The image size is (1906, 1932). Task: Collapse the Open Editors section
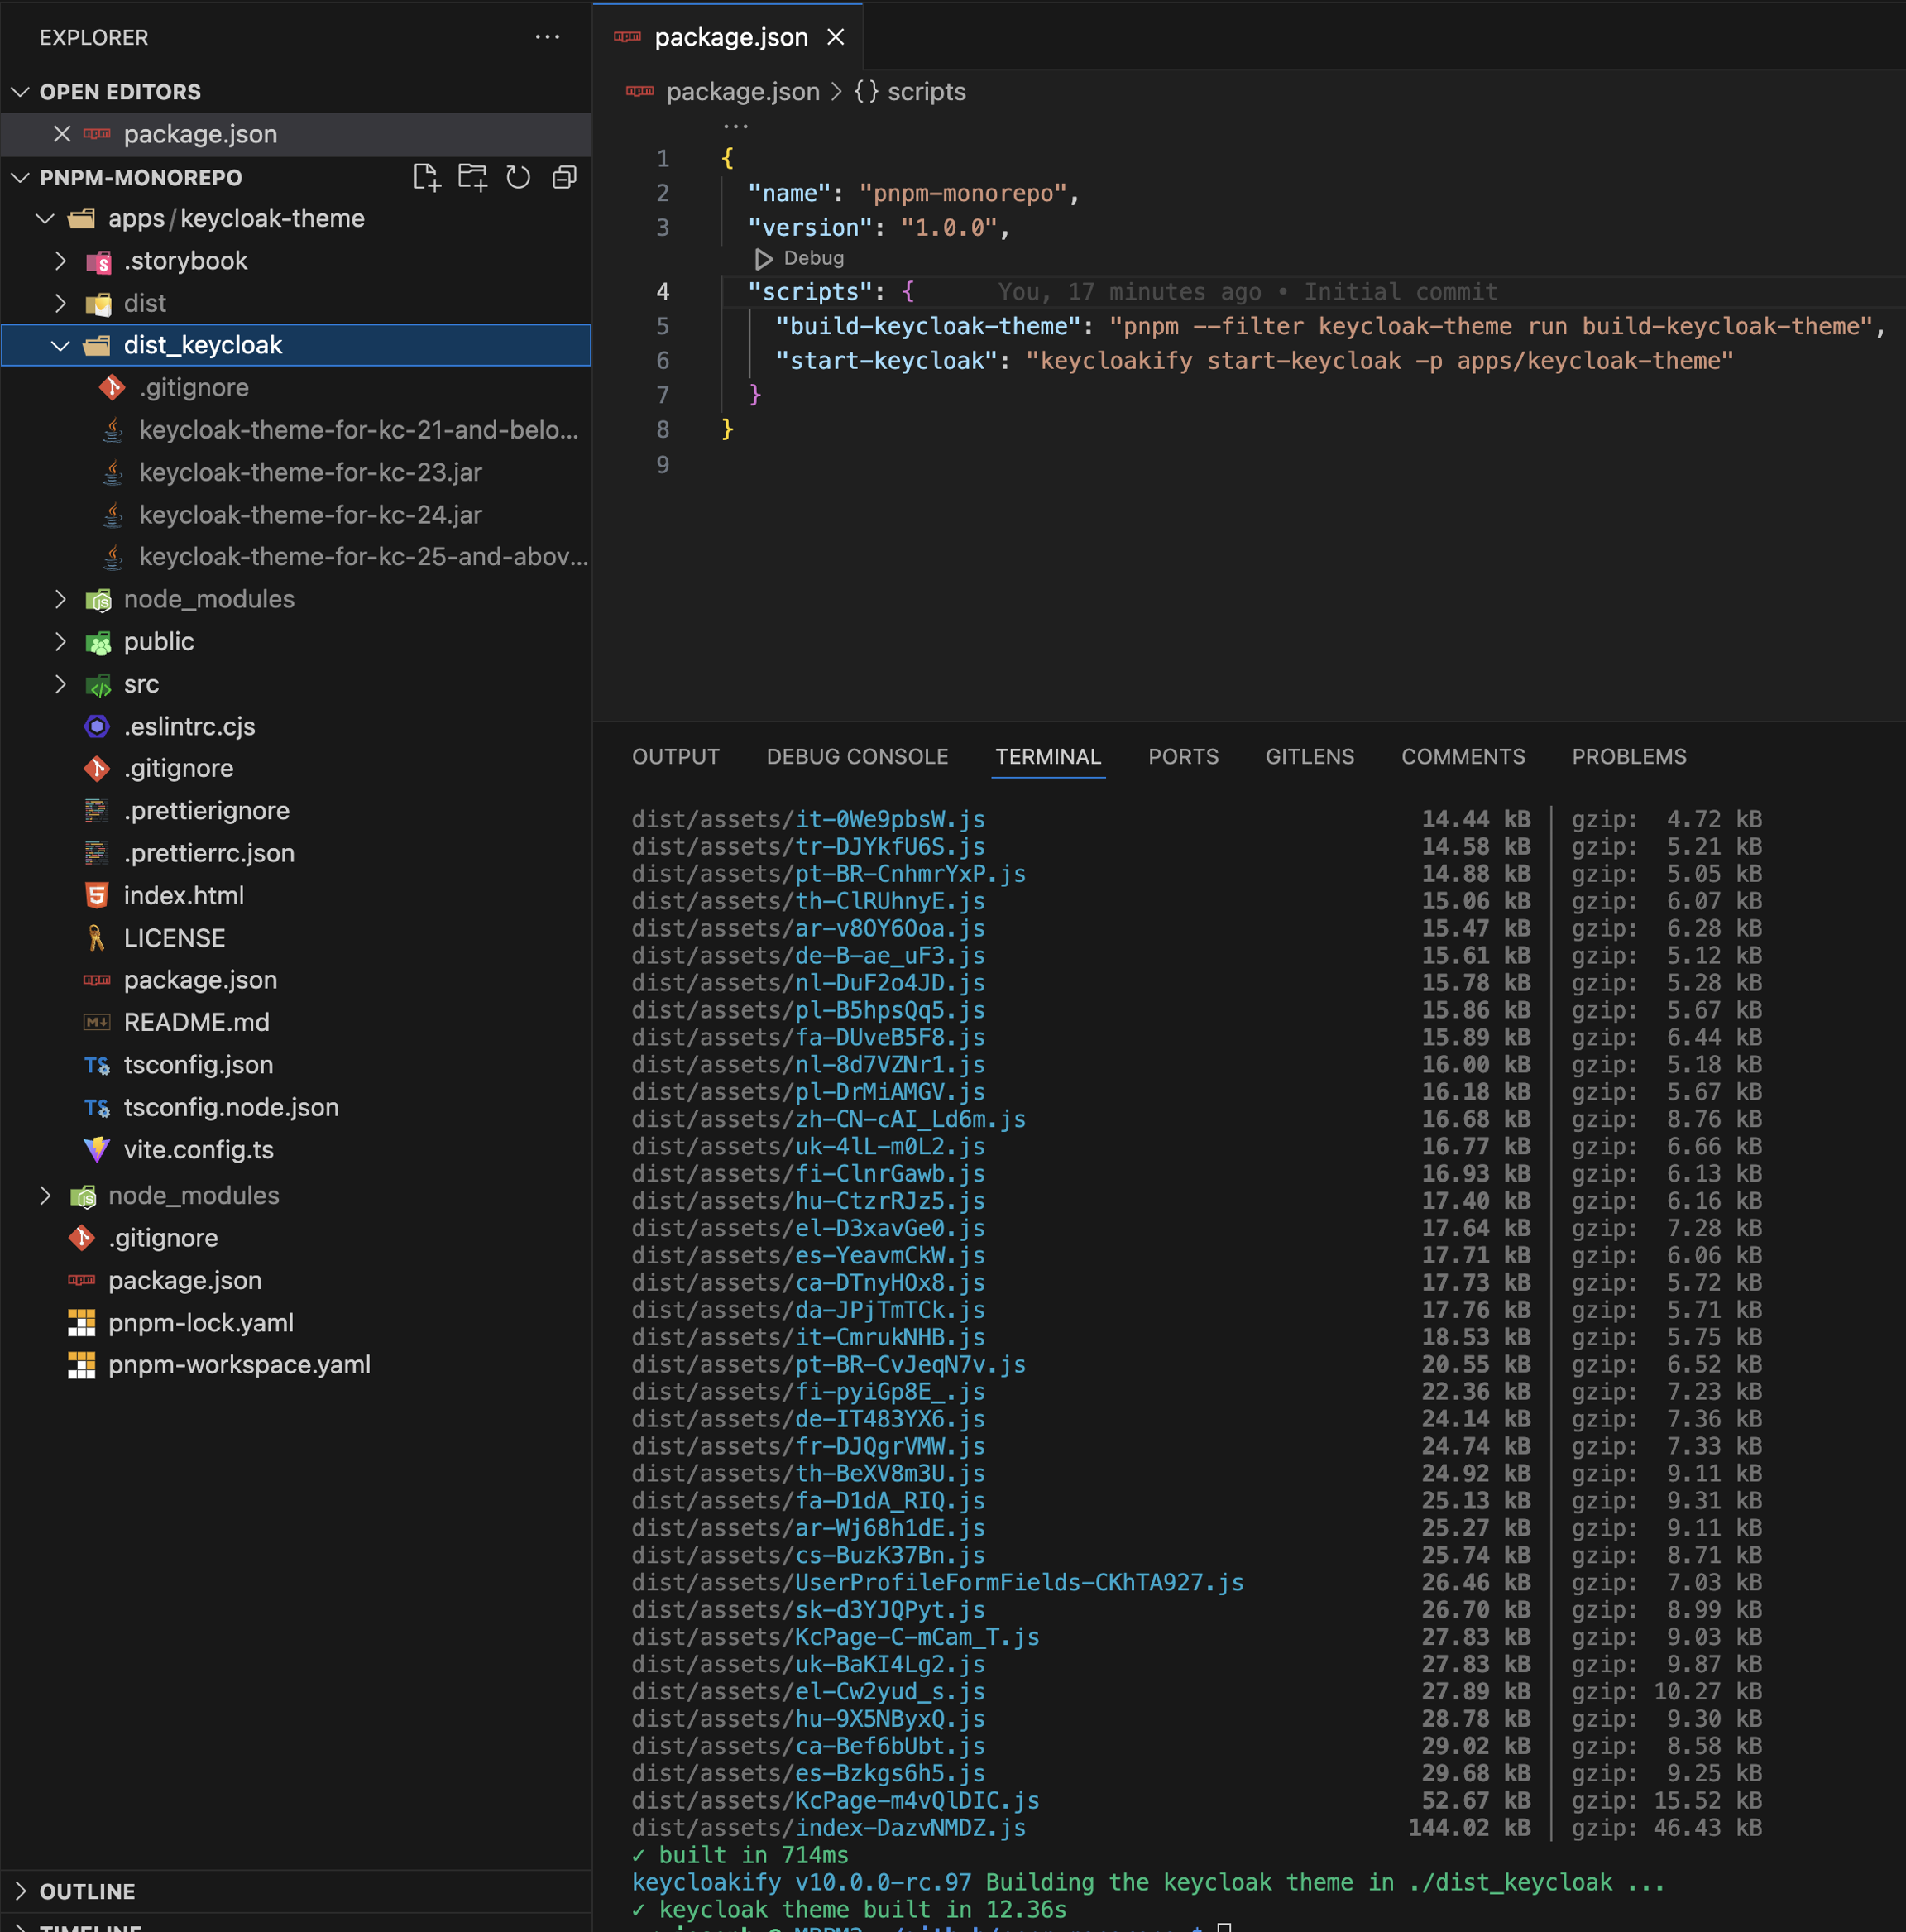pos(21,92)
